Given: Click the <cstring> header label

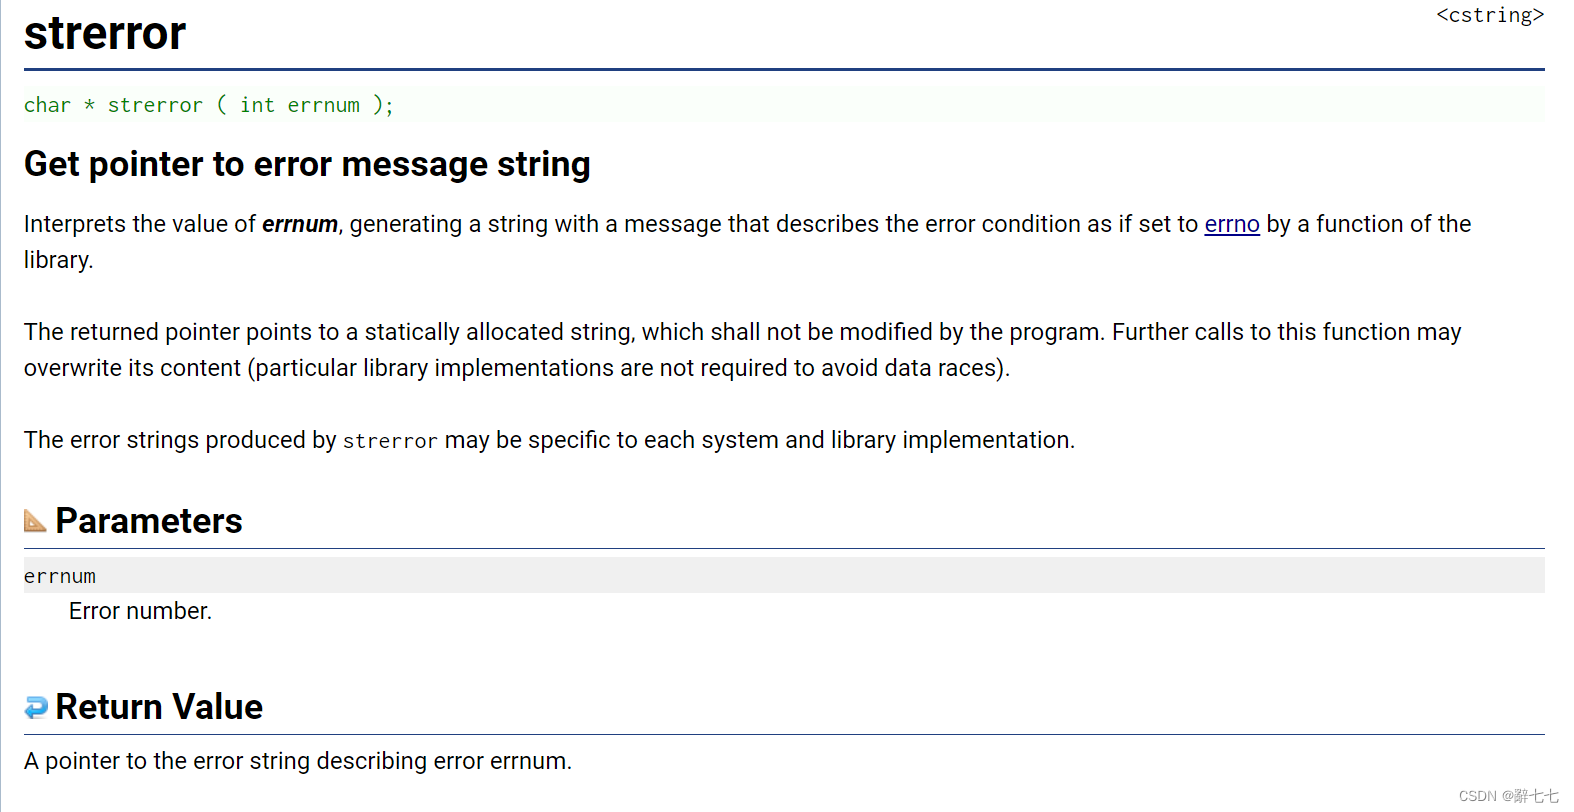Looking at the screenshot, I should click(x=1490, y=15).
